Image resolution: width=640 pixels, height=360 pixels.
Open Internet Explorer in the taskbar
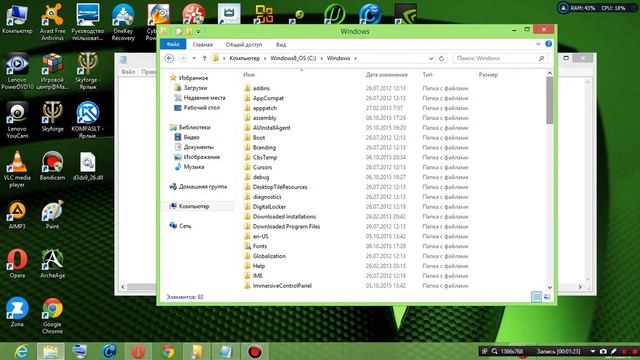coord(21,351)
